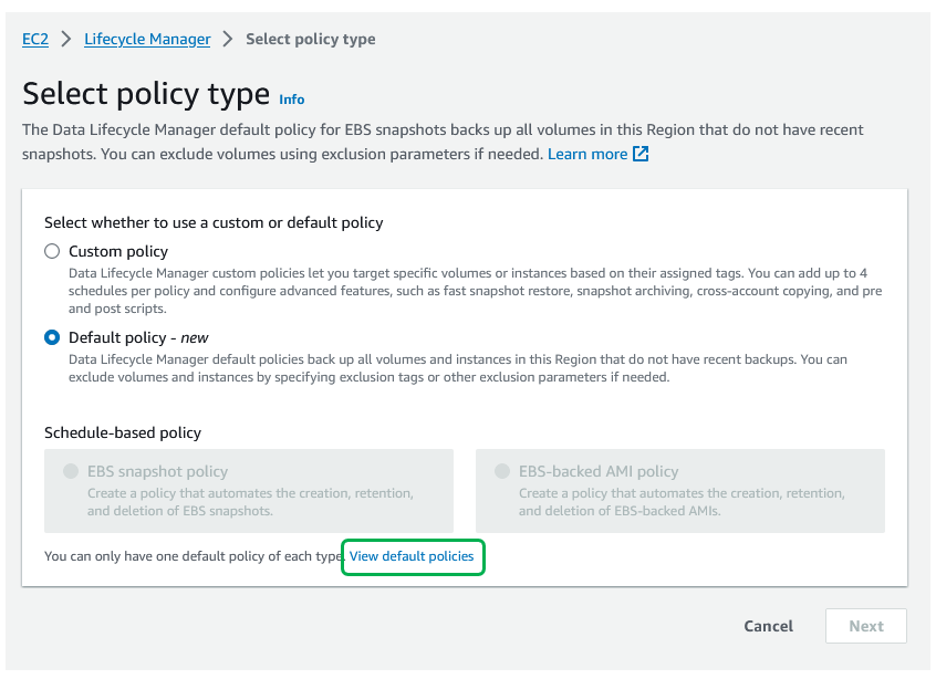Click the Select policy type breadcrumb entry

pyautogui.click(x=310, y=38)
